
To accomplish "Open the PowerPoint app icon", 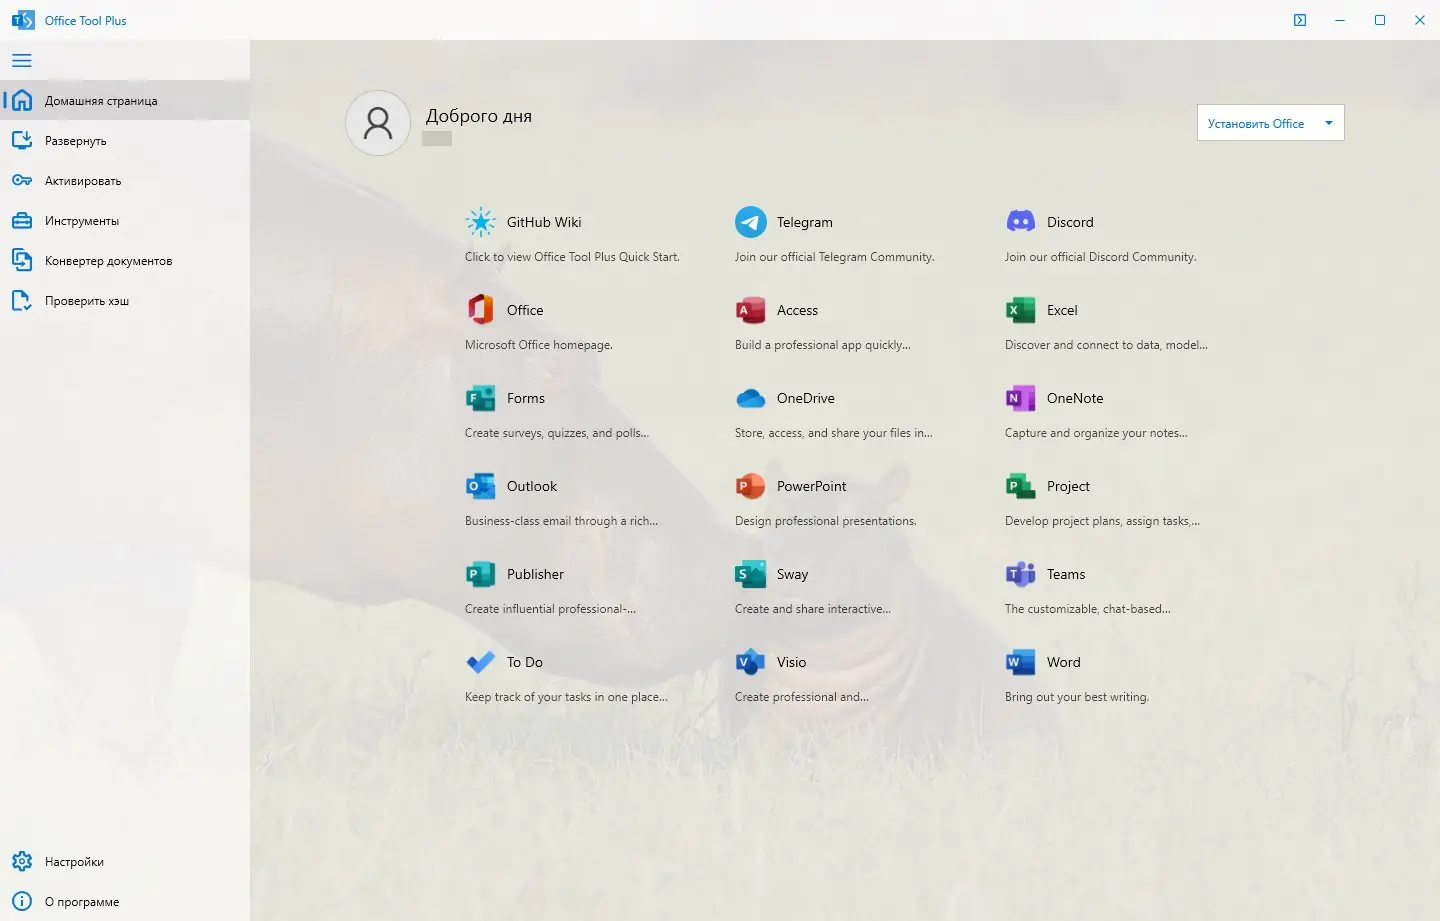I will (x=751, y=486).
